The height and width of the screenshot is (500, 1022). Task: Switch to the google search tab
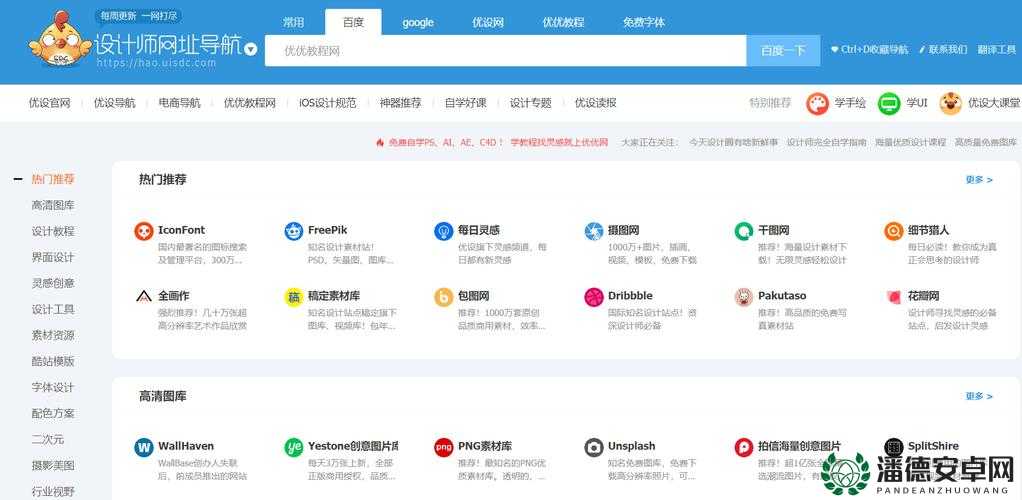point(418,22)
